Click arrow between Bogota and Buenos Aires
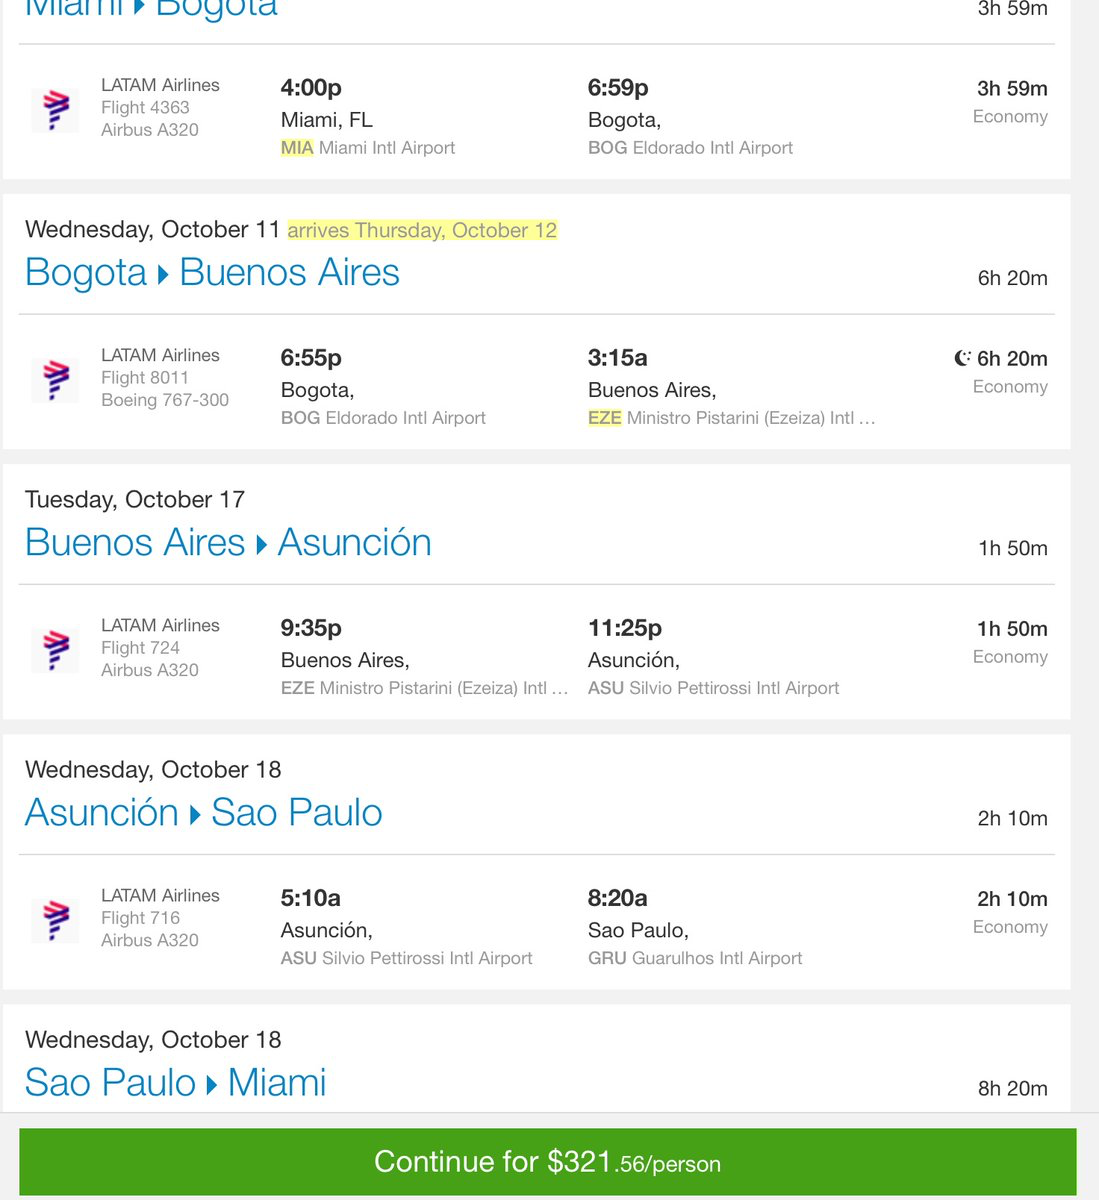This screenshot has height=1200, width=1099. click(x=163, y=274)
